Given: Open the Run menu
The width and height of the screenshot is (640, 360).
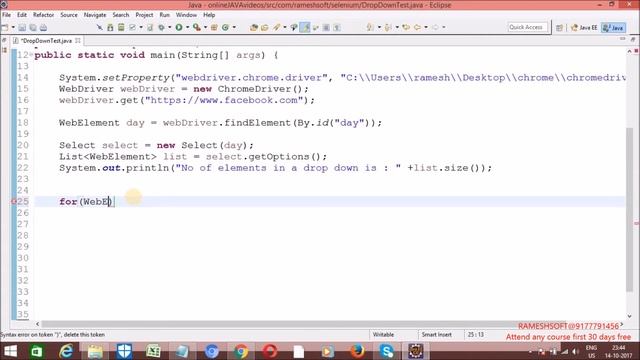Looking at the screenshot, I should coord(164,15).
